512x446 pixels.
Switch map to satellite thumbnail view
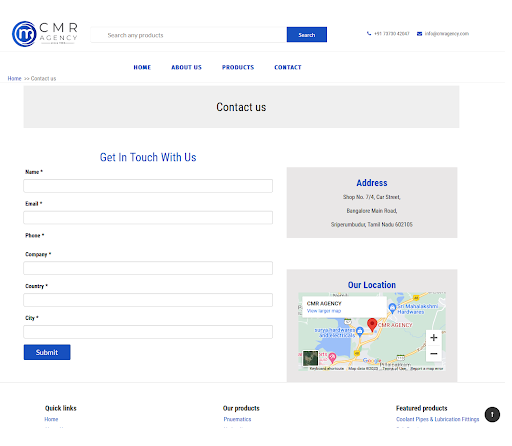[310, 358]
